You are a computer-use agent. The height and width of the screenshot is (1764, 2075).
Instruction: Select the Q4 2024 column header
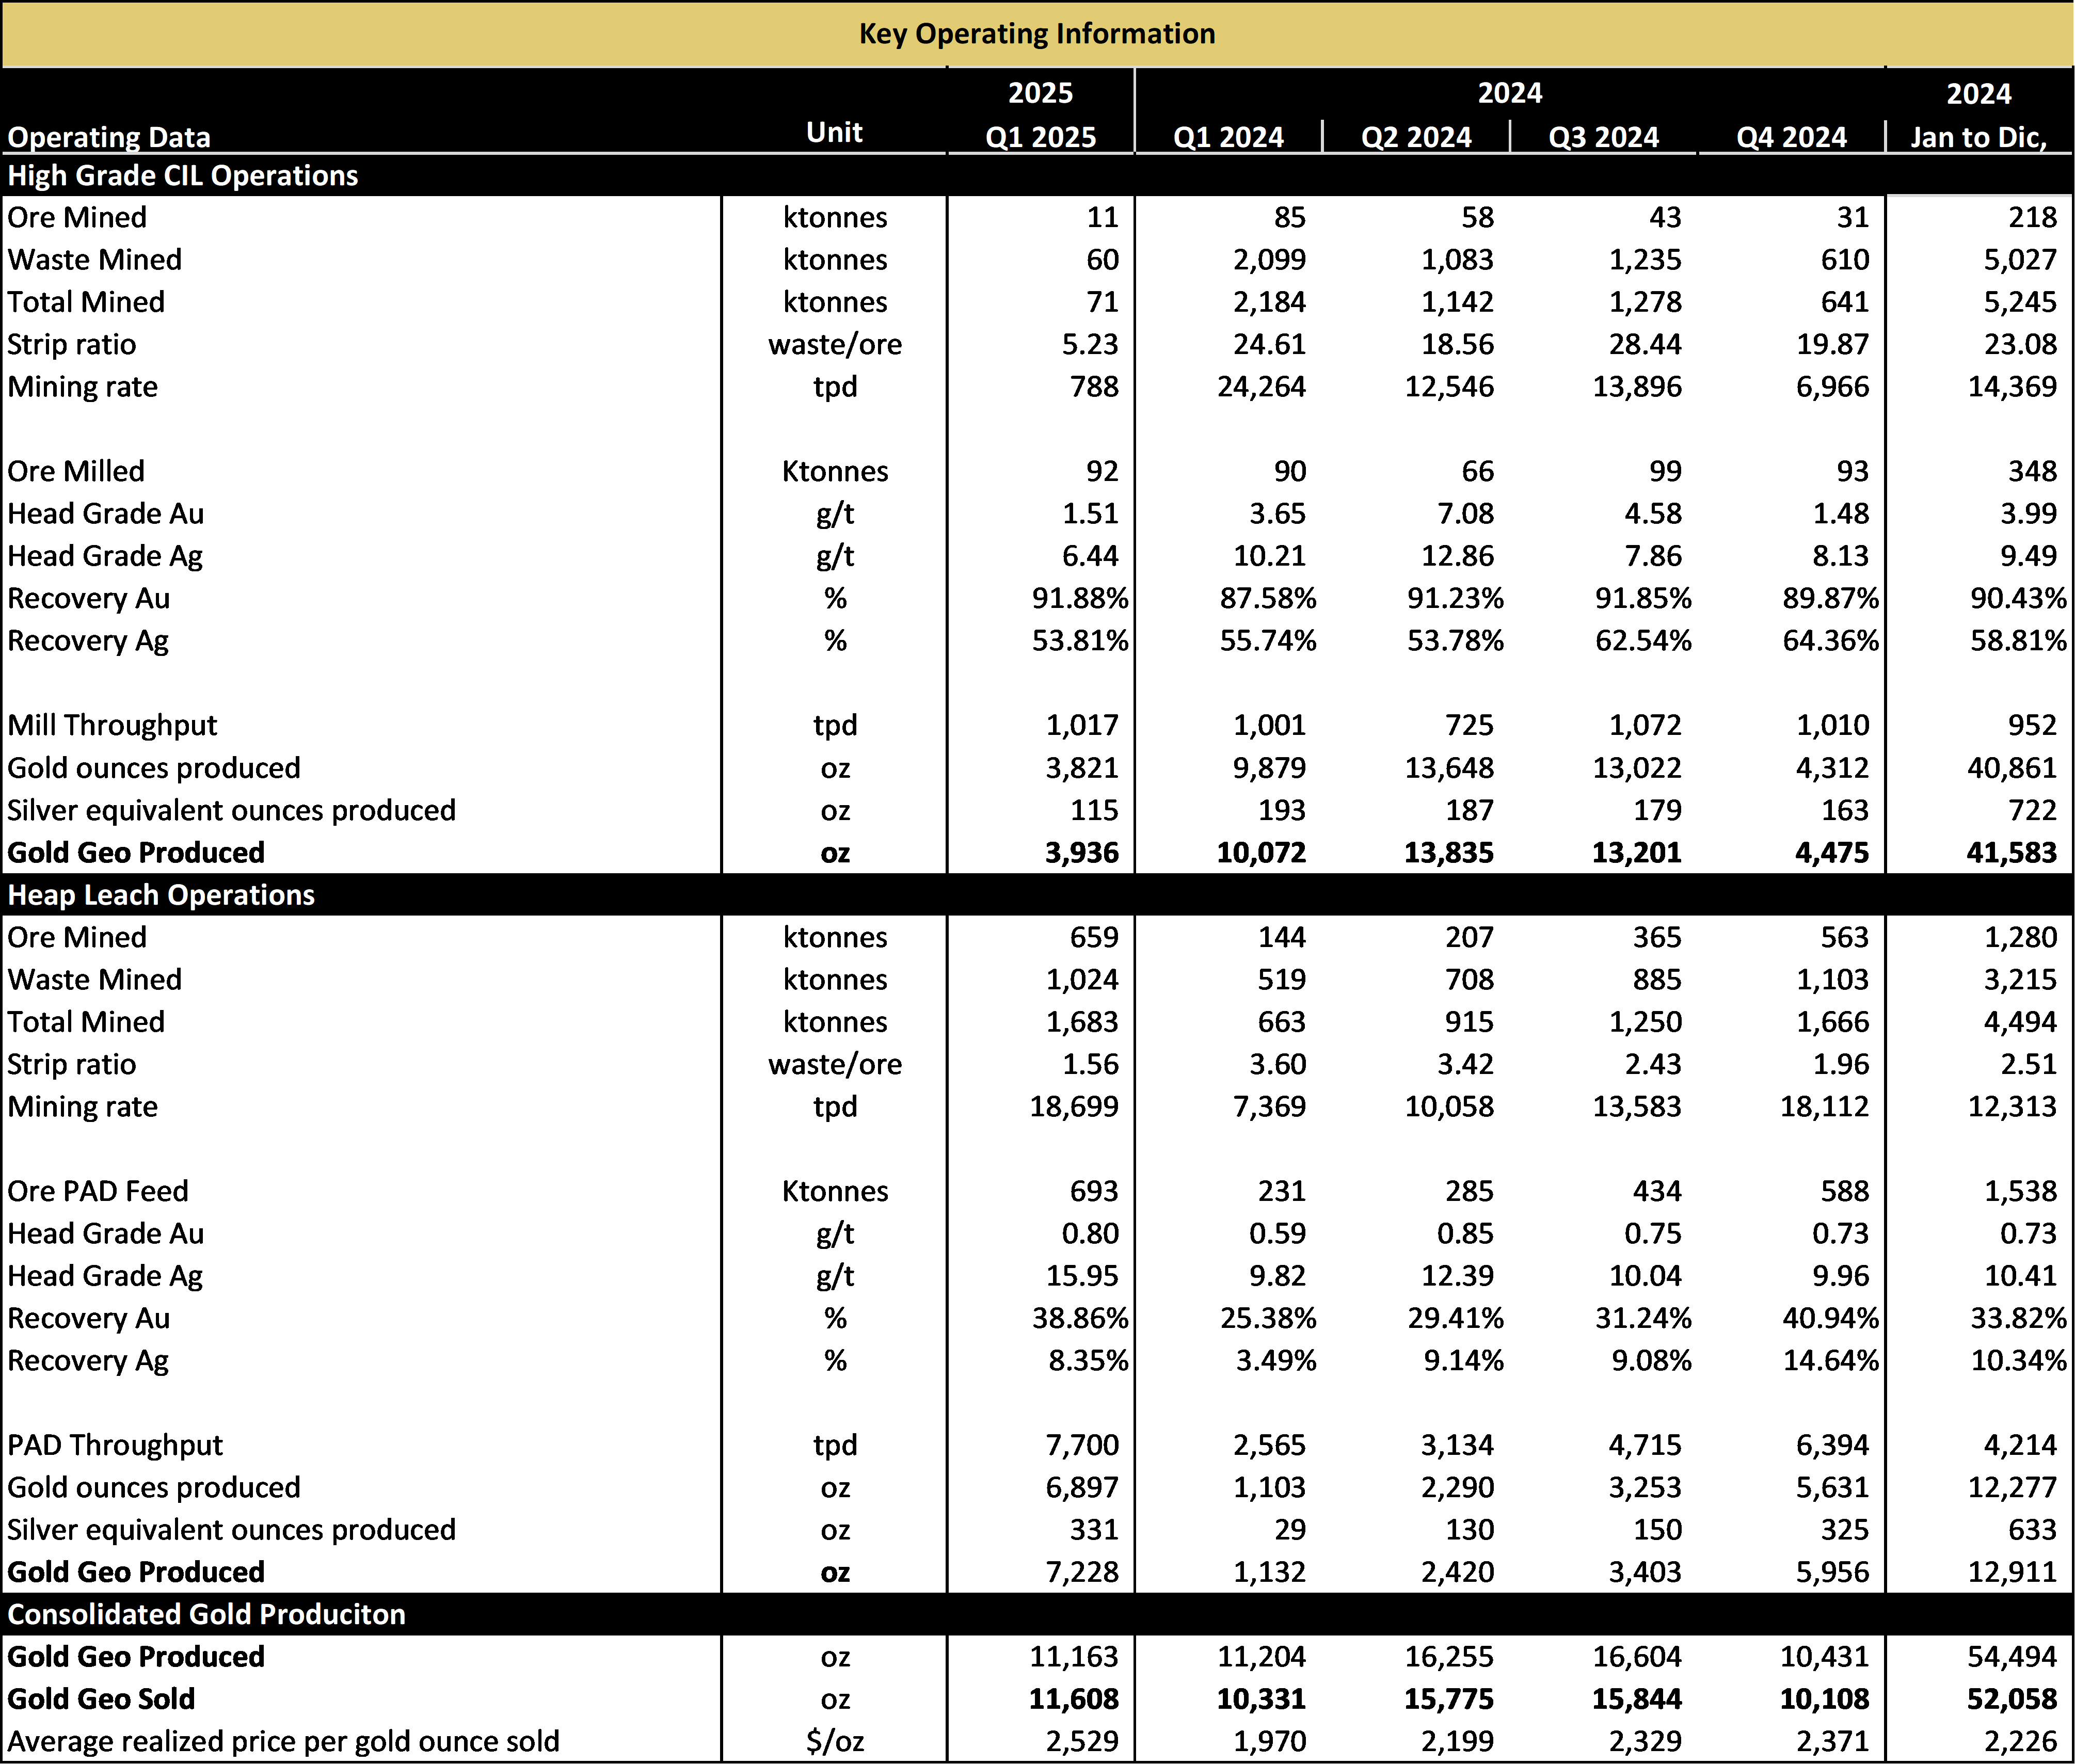click(1791, 137)
